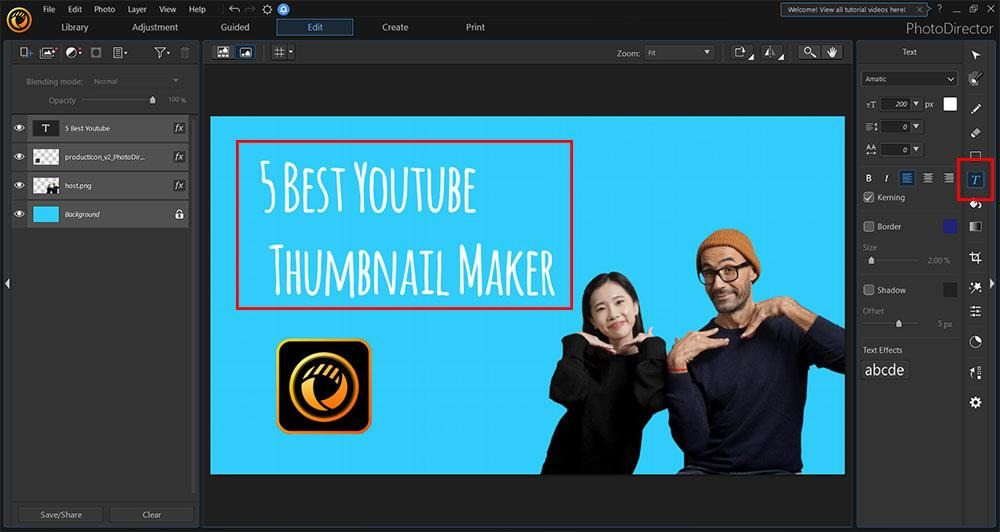Click the Clear button
This screenshot has height=532, width=1000.
[152, 514]
